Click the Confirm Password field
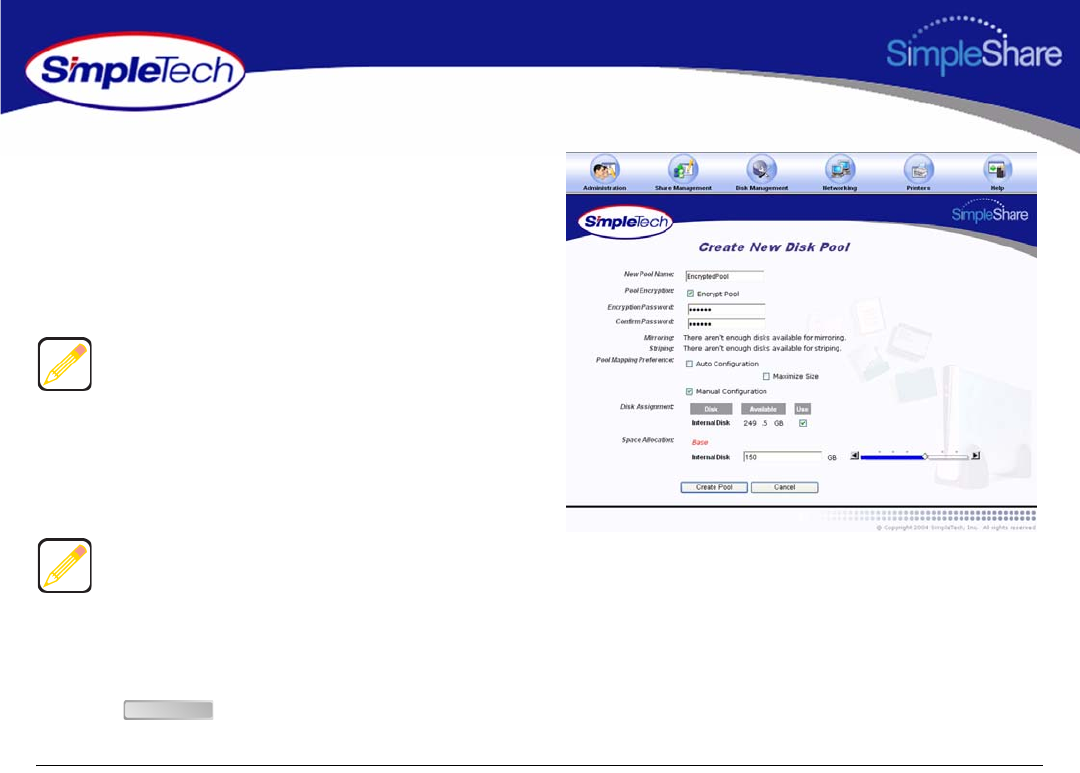Viewport: 1080px width, 773px height. click(727, 324)
